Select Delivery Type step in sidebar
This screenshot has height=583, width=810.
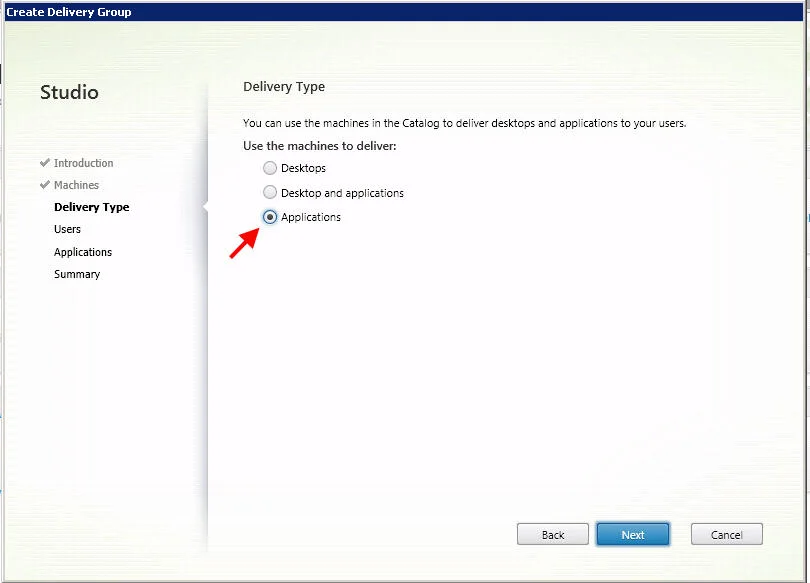[x=91, y=207]
